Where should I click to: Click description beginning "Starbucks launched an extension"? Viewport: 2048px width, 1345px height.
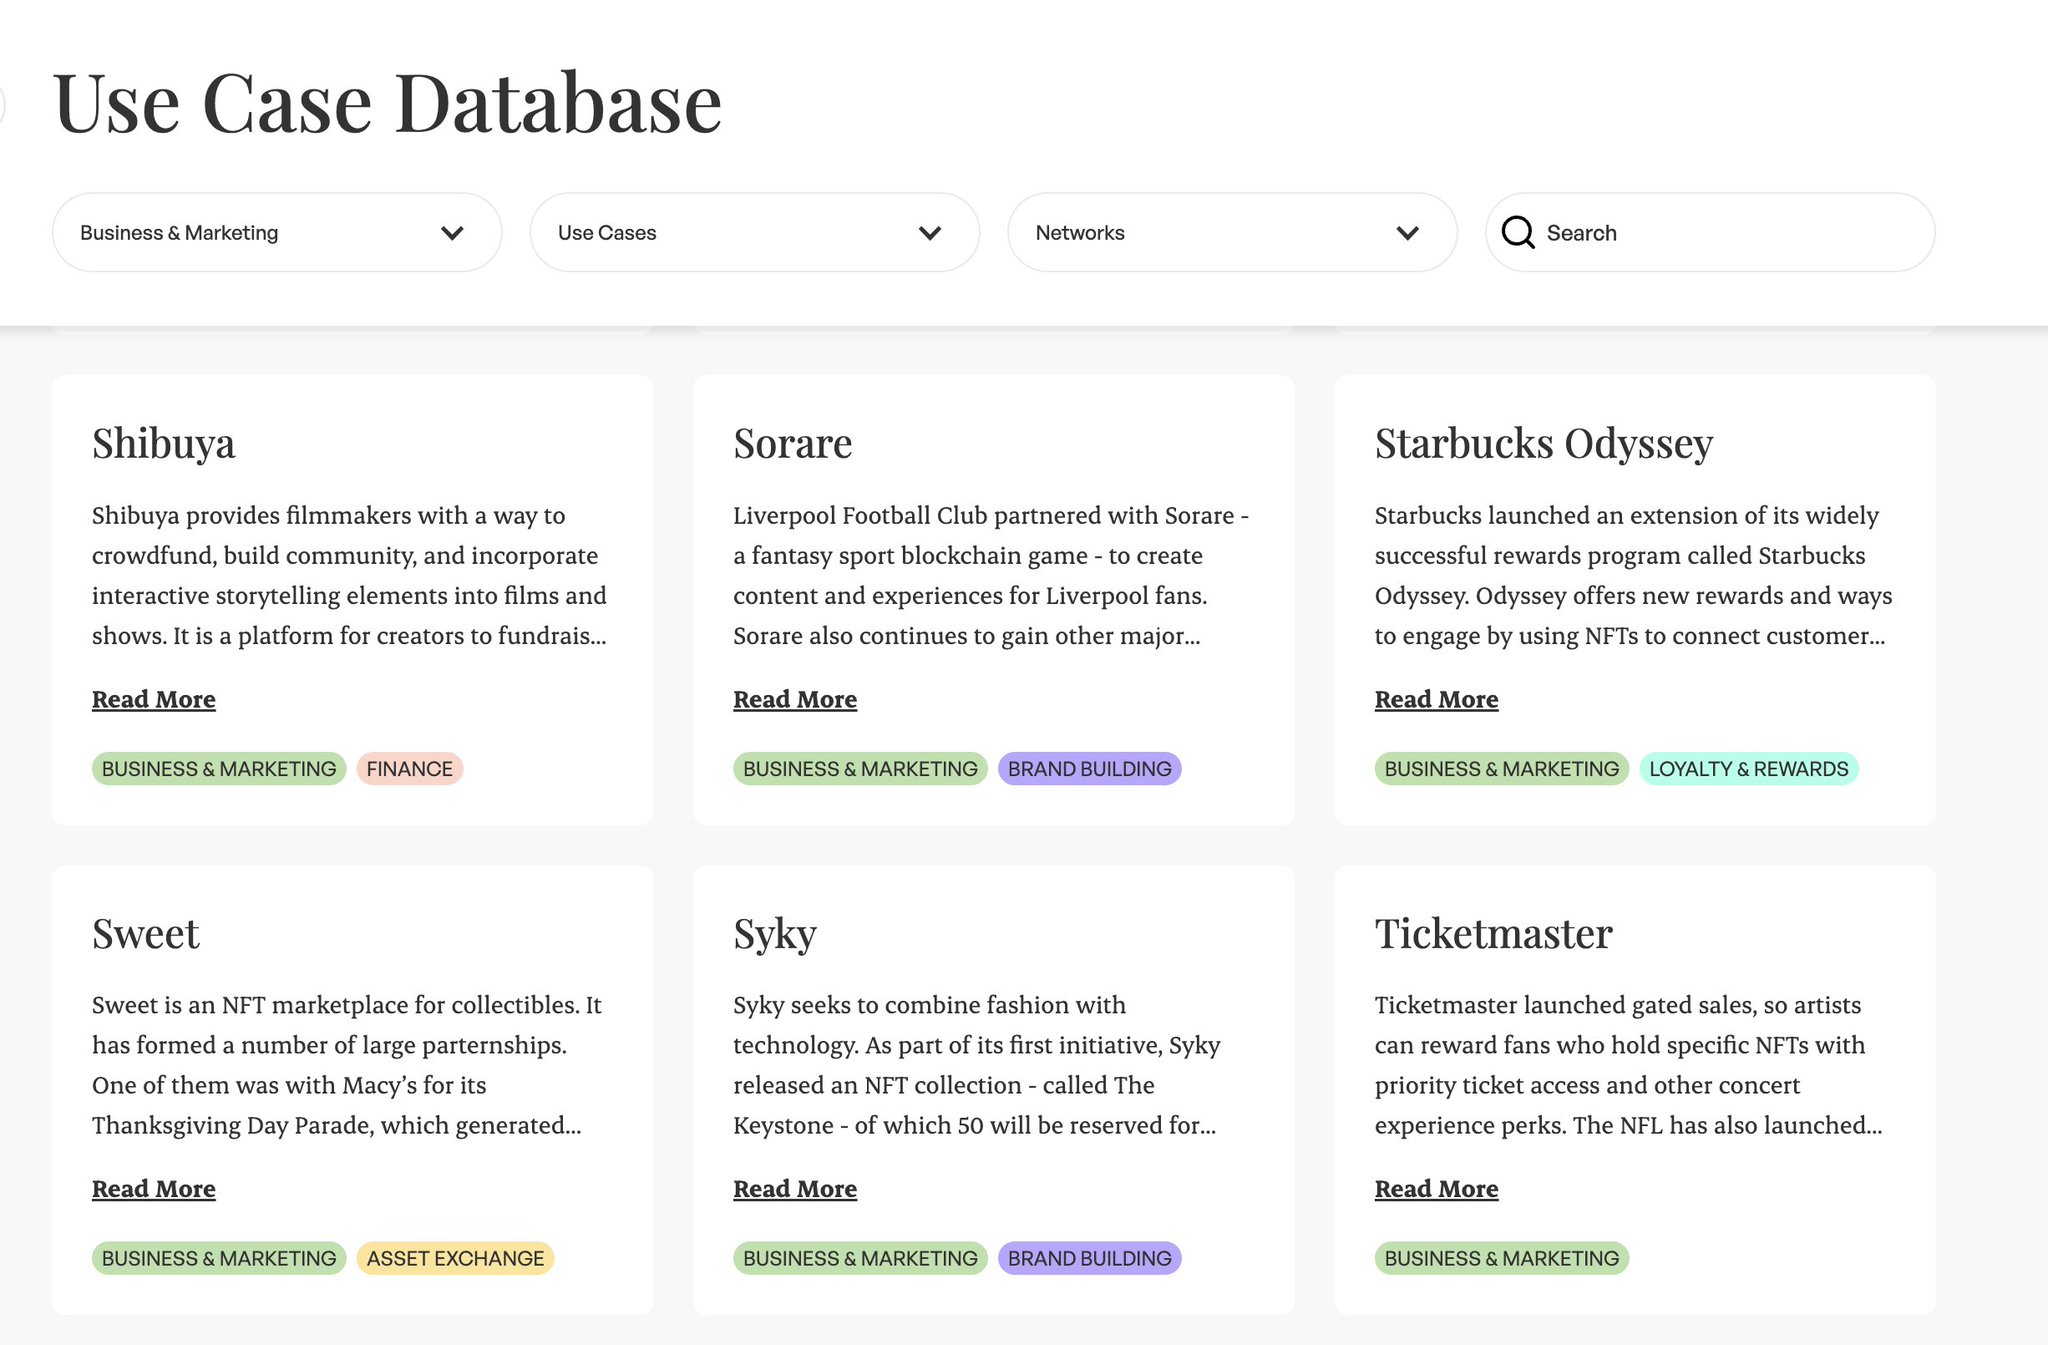tap(1634, 575)
